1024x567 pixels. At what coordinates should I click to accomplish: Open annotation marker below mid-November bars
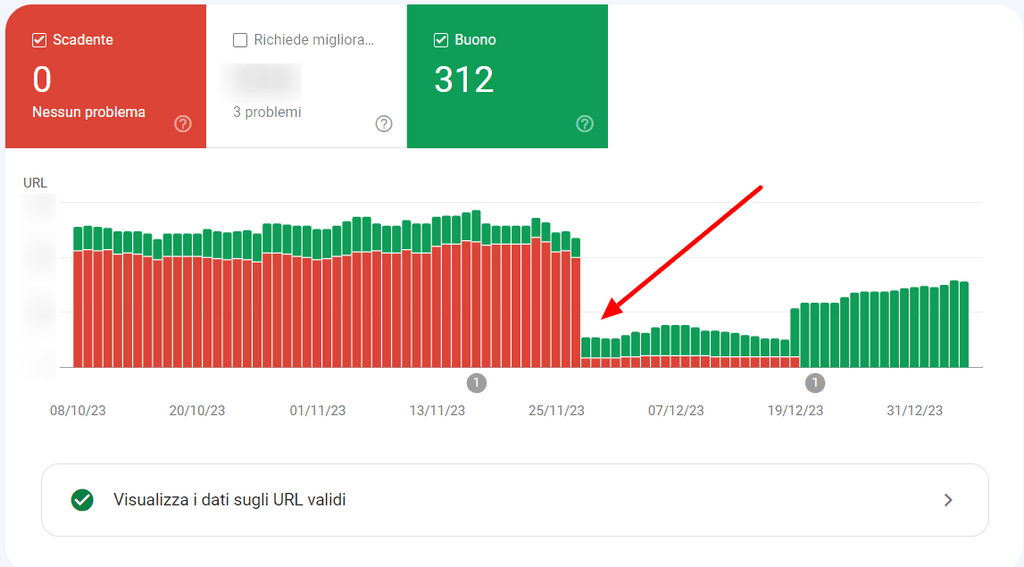coord(476,383)
